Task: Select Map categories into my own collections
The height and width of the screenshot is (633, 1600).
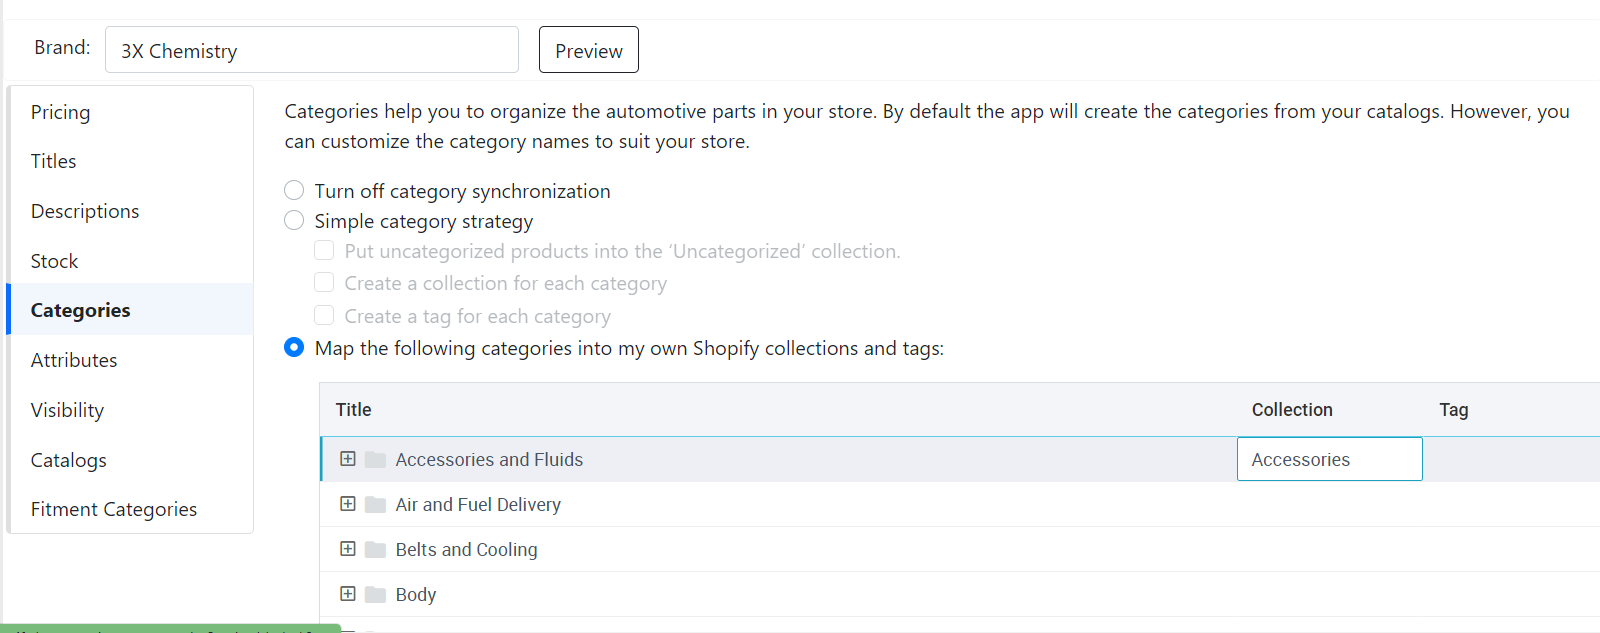Action: click(294, 347)
